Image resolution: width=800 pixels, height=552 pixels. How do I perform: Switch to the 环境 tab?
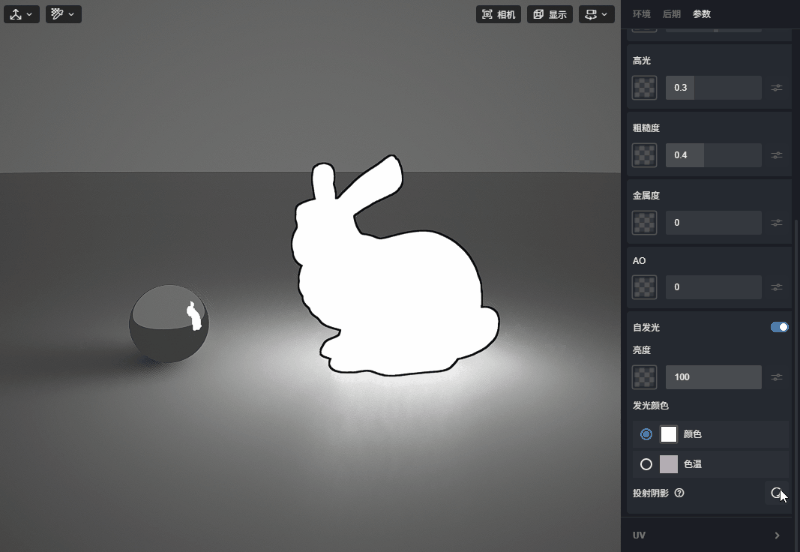point(641,14)
